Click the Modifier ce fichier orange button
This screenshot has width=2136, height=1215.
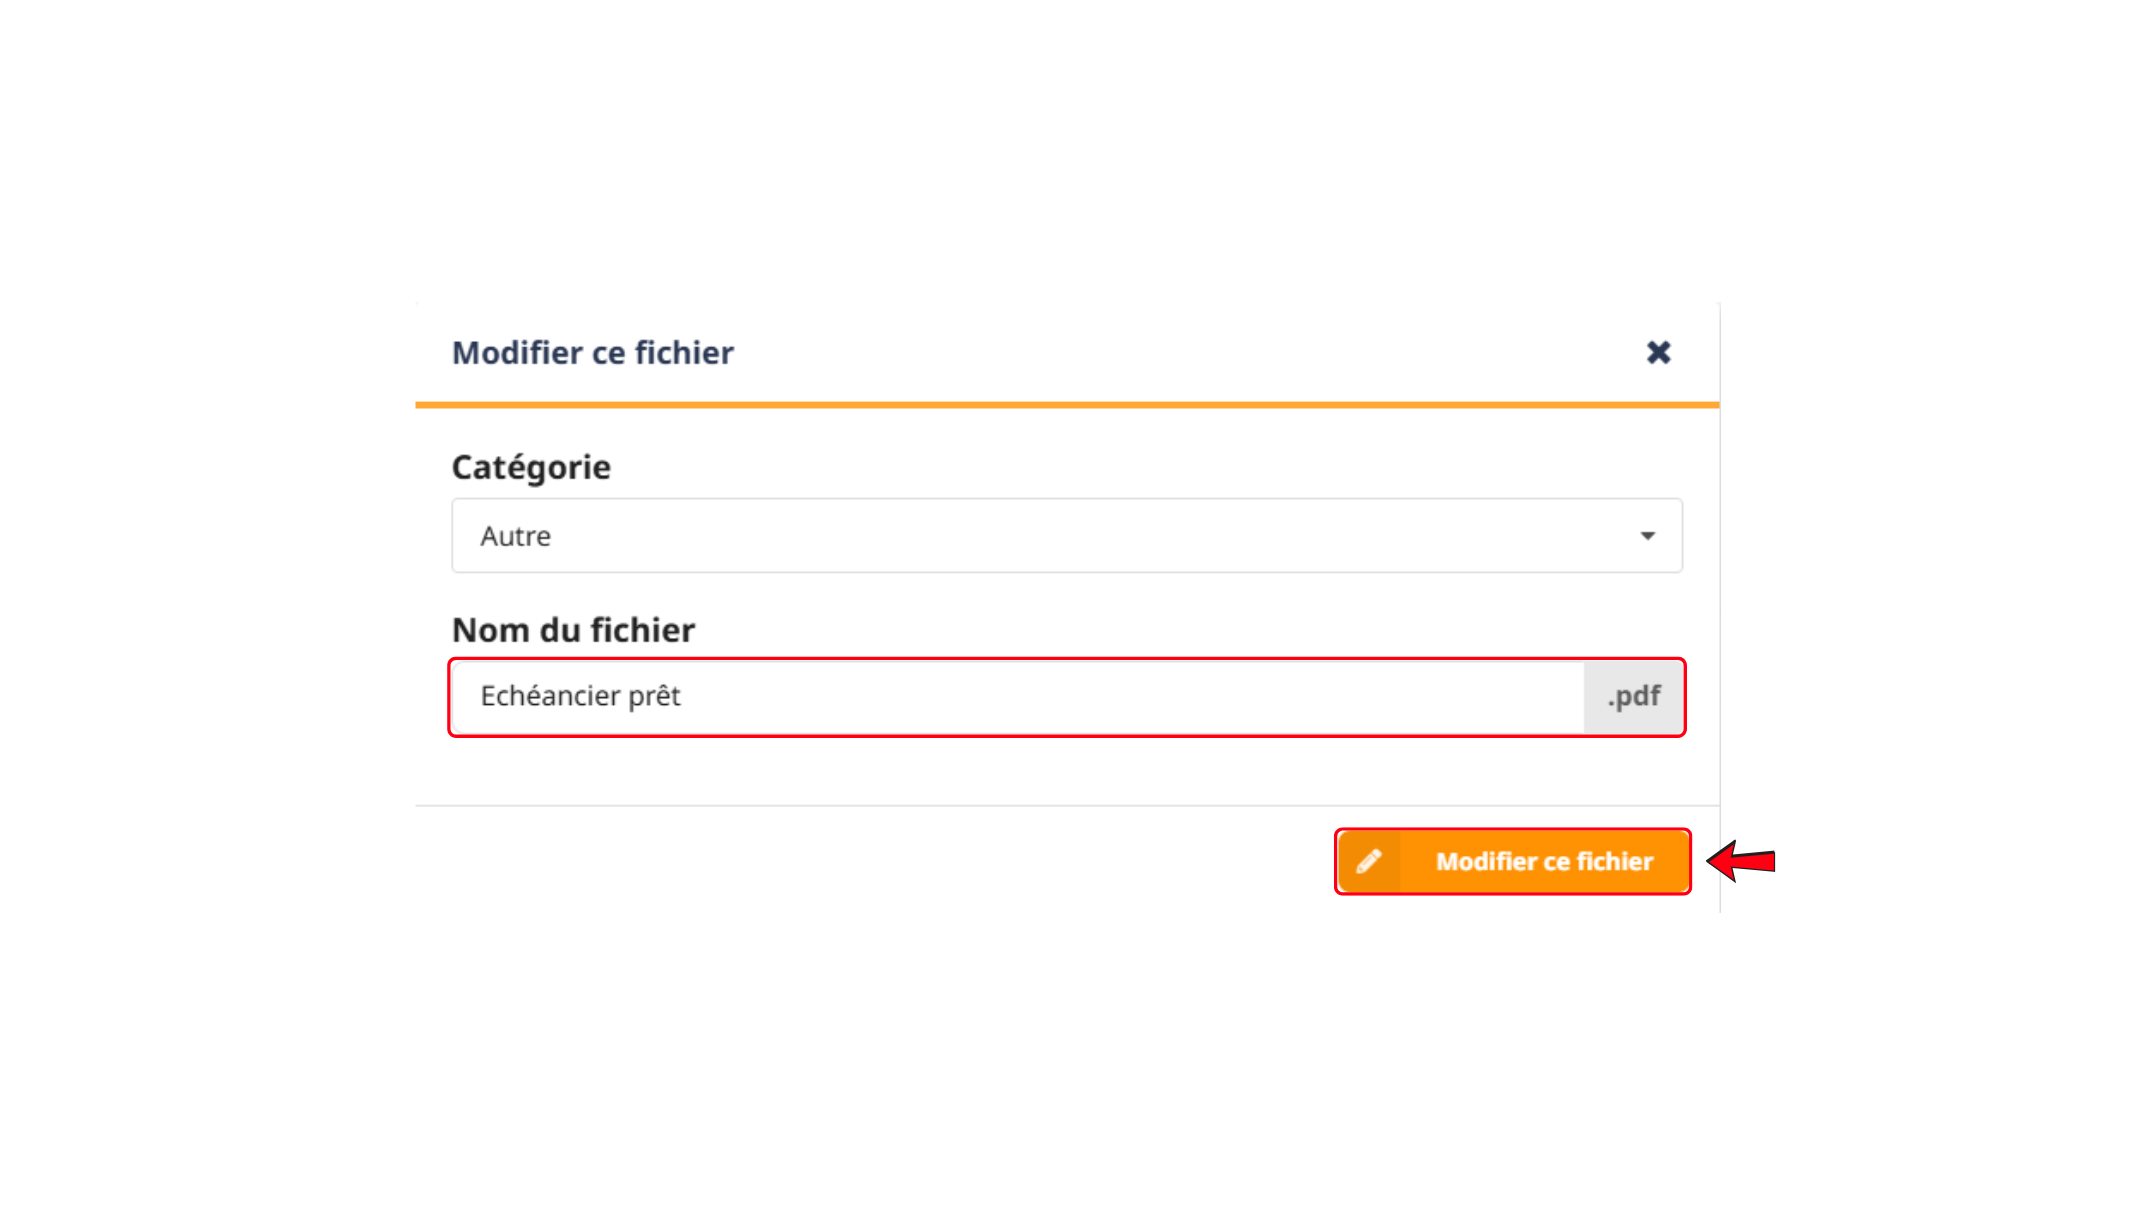[x=1512, y=861]
